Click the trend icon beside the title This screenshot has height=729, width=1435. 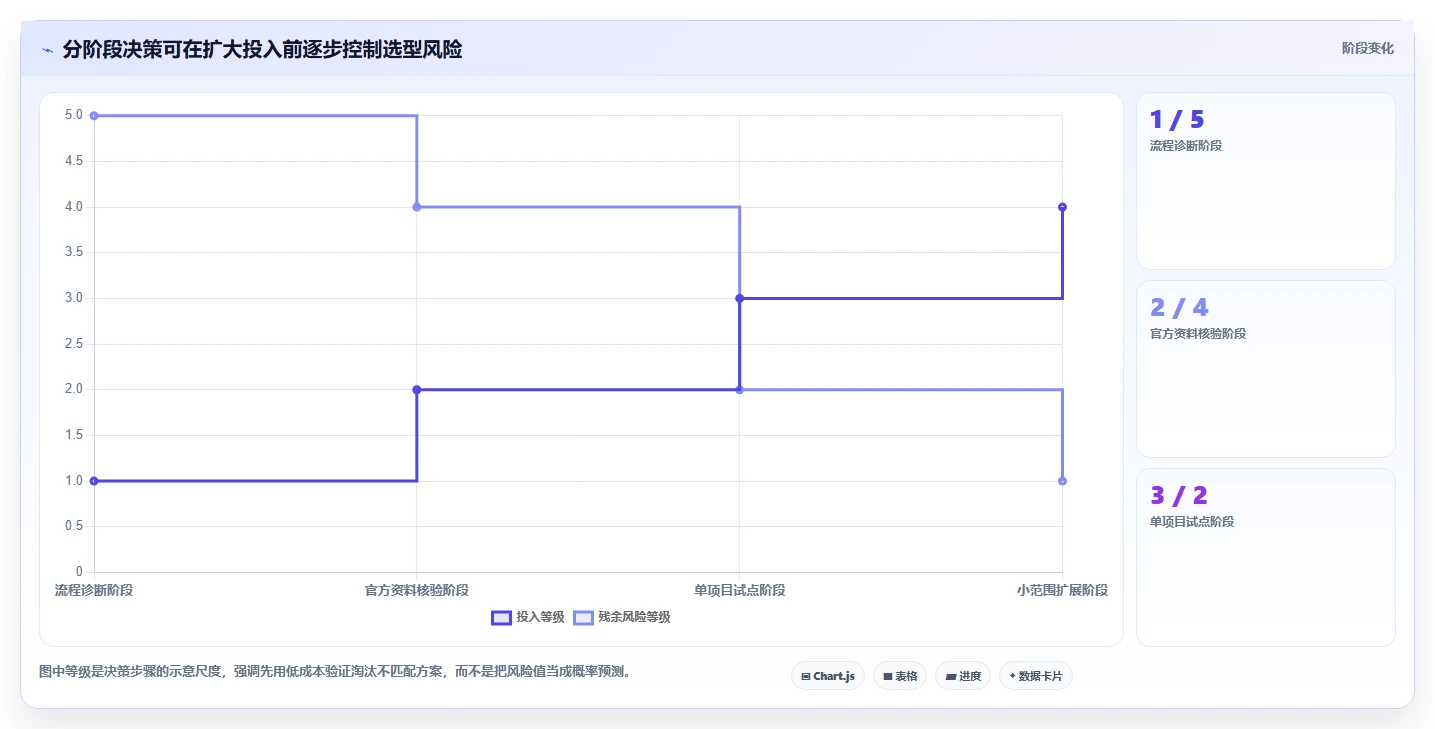tap(47, 50)
